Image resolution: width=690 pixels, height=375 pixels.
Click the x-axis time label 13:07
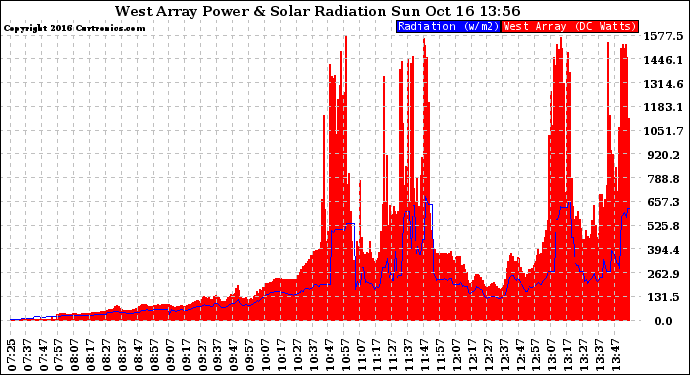tap(551, 355)
